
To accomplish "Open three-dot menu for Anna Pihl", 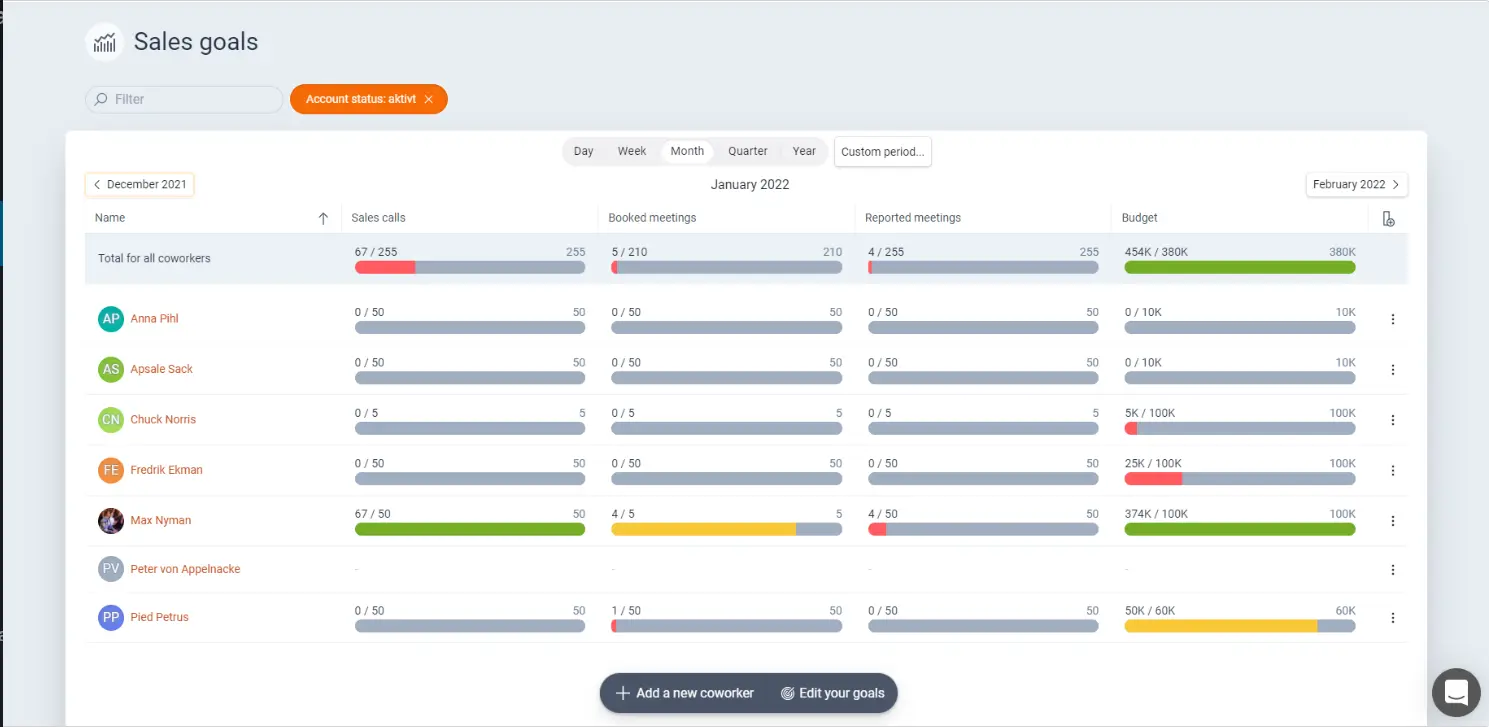I will coord(1392,319).
